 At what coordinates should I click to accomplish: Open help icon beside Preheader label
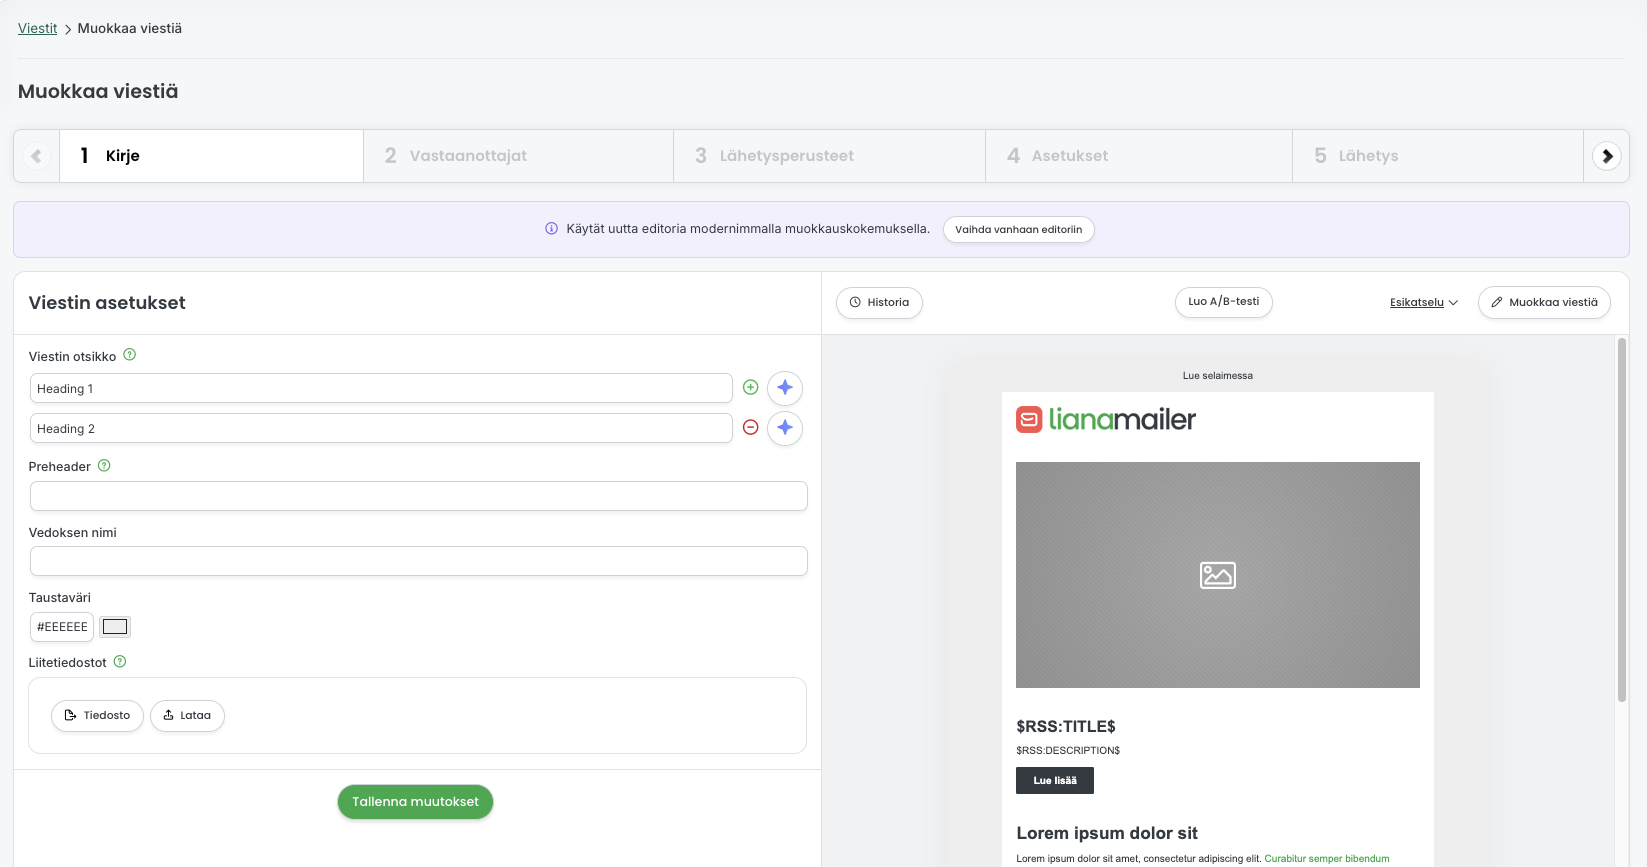(x=104, y=466)
